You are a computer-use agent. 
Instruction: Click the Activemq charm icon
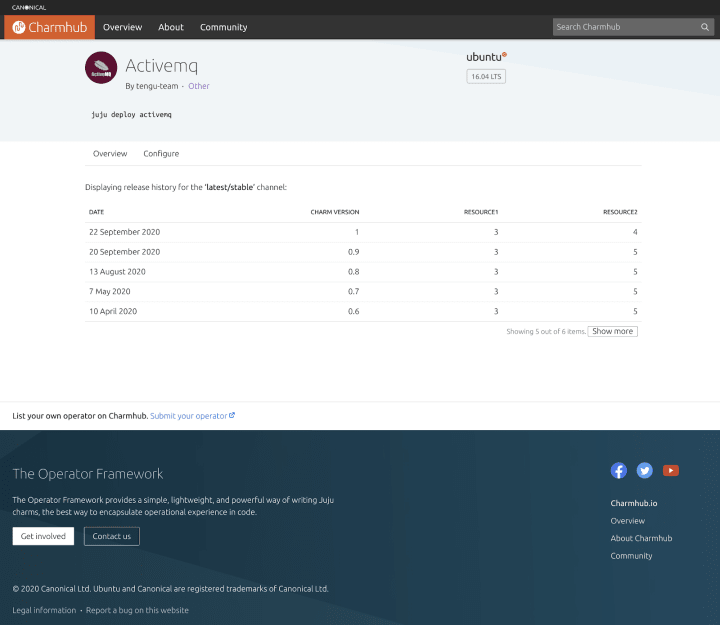101,68
